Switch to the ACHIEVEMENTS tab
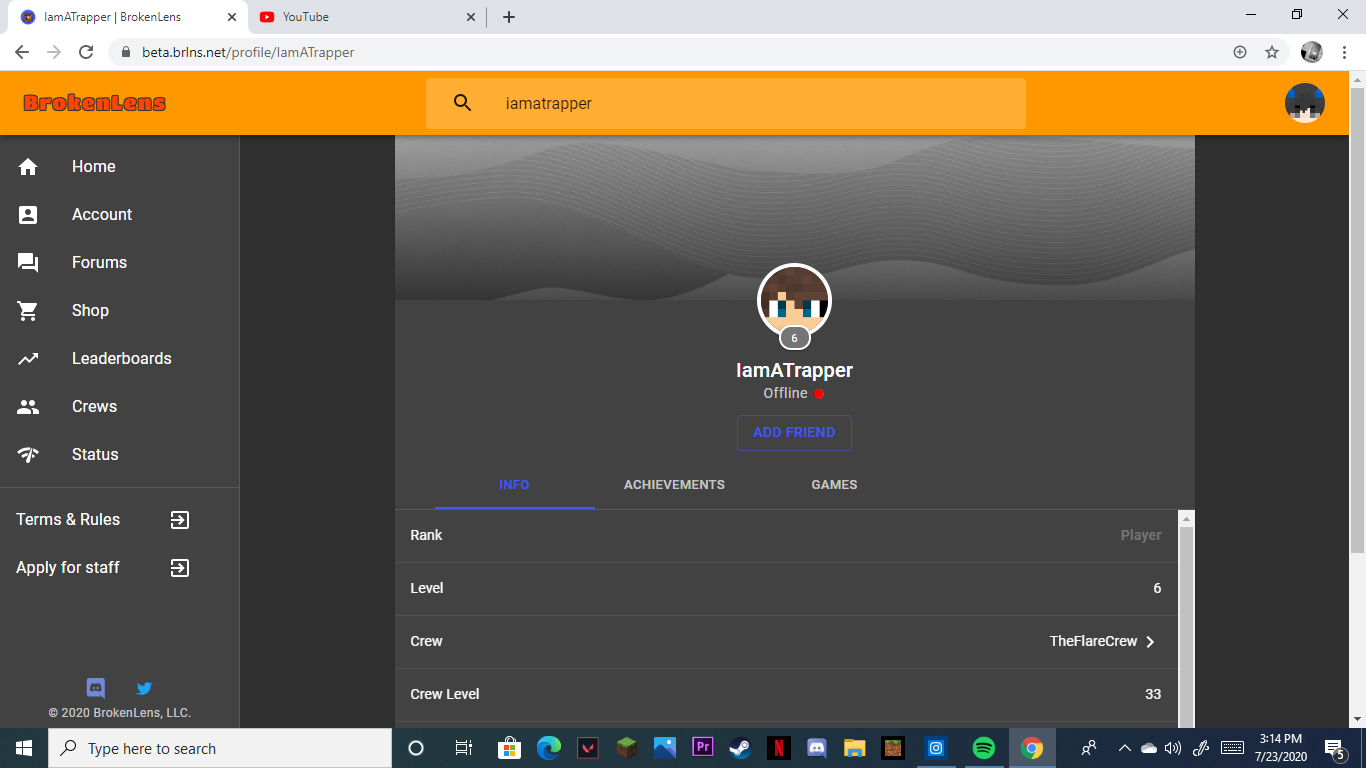The width and height of the screenshot is (1366, 768). pos(674,485)
